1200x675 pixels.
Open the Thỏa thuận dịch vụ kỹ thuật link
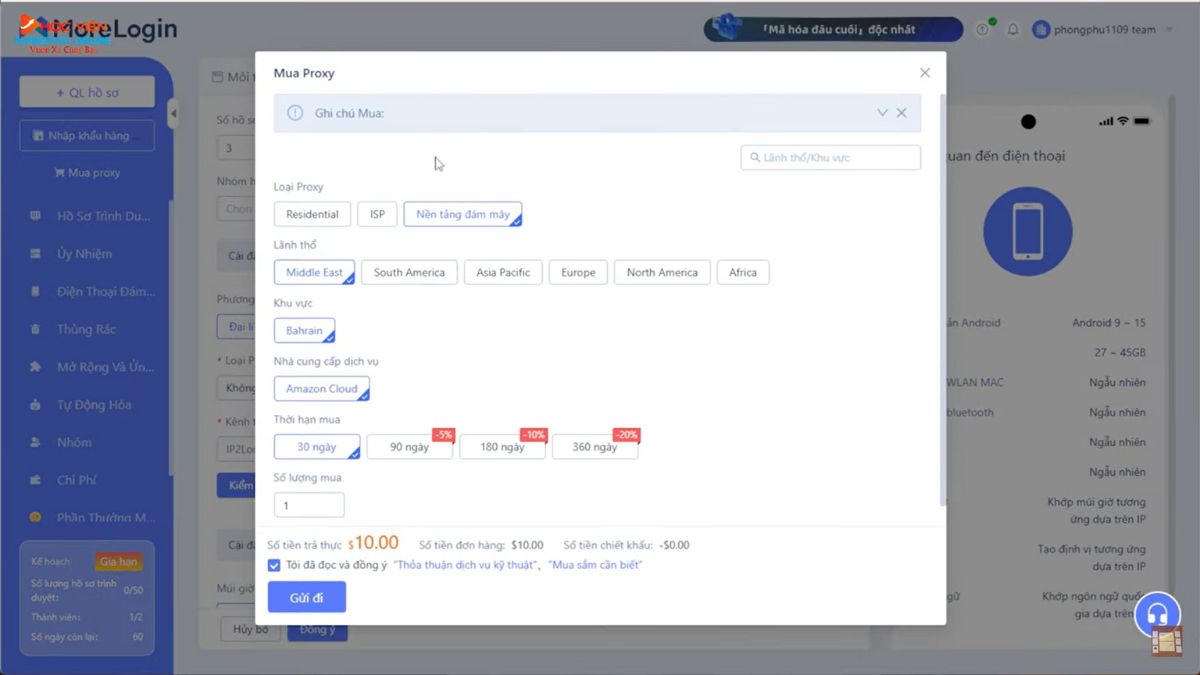point(467,565)
